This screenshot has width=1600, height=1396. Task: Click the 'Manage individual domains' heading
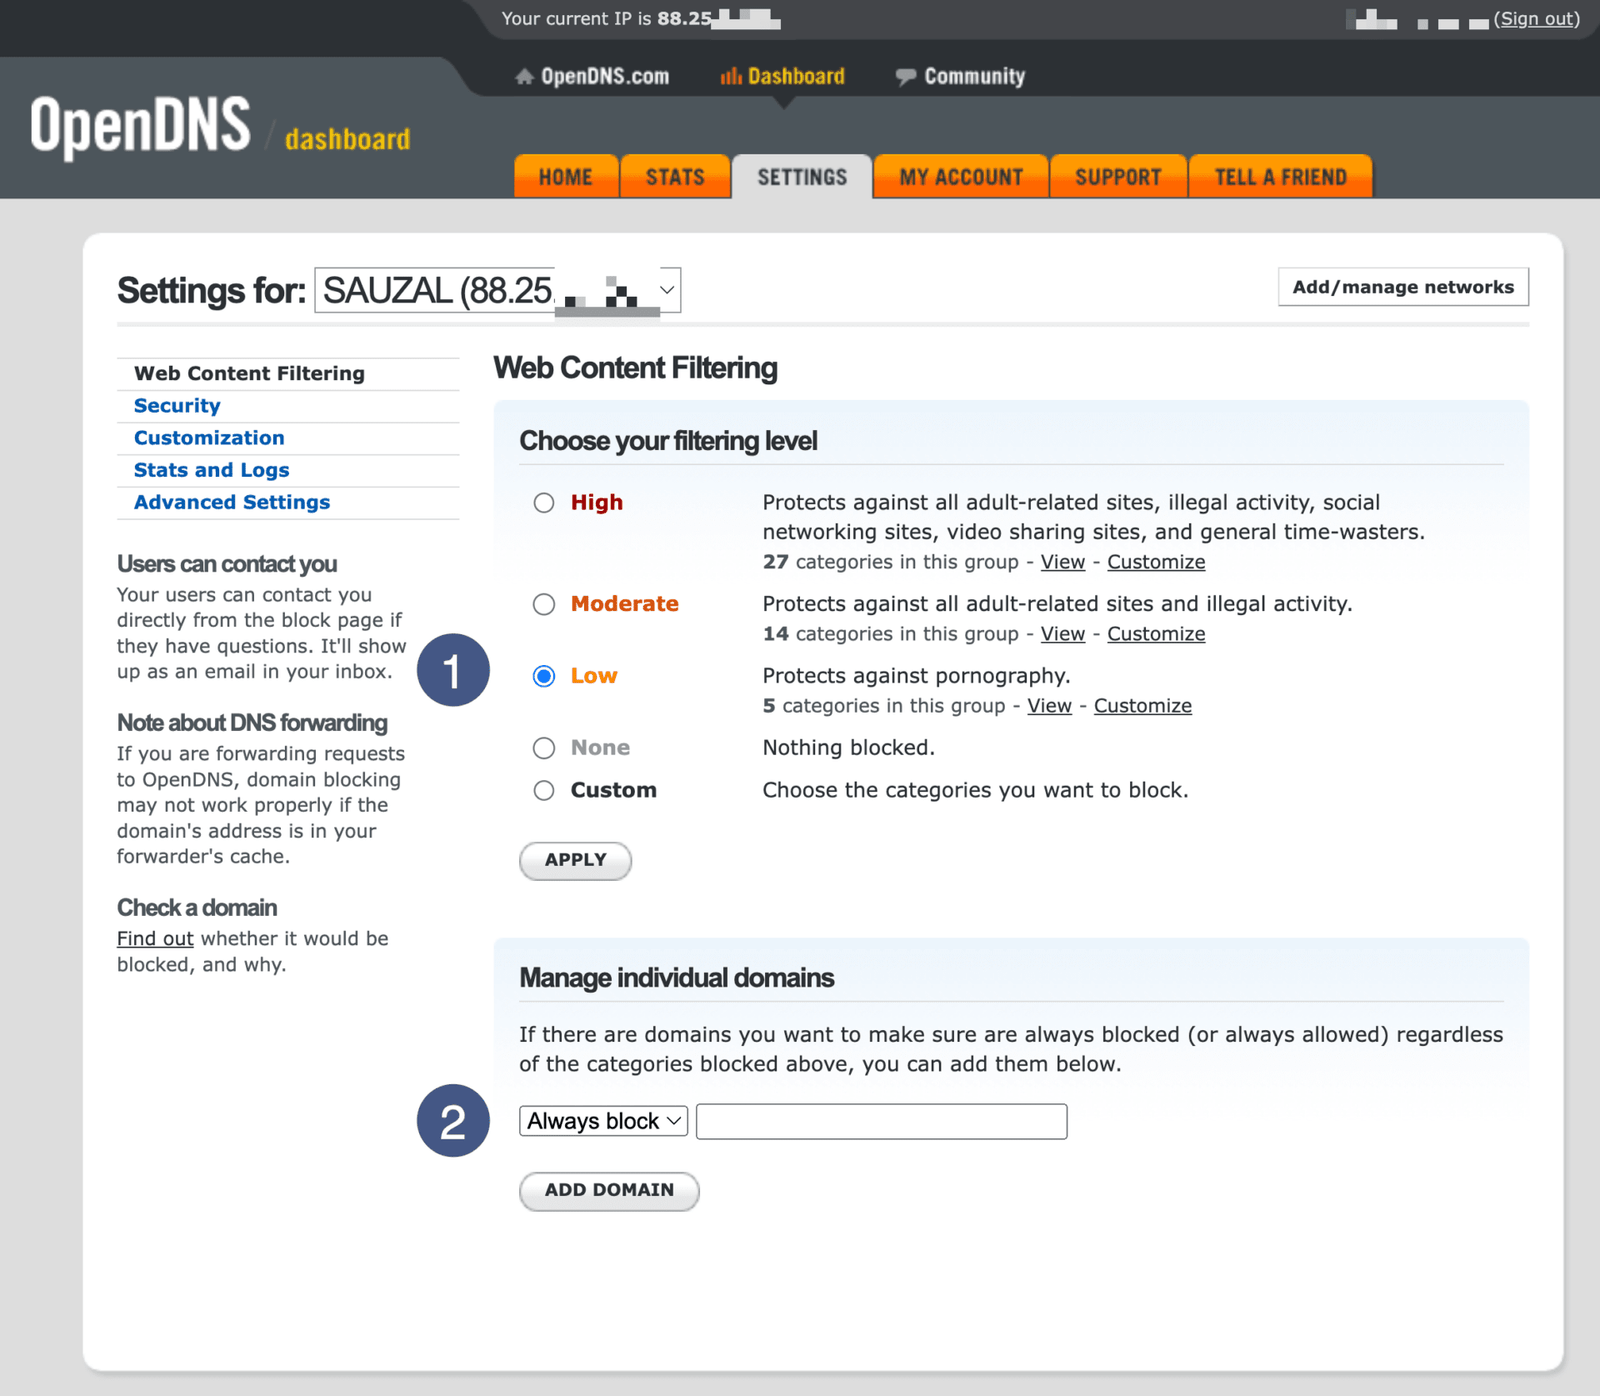[677, 978]
